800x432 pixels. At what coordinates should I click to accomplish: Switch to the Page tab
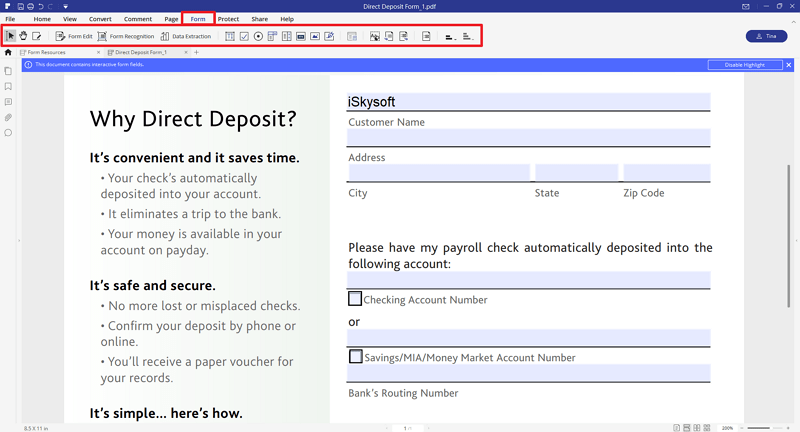click(171, 19)
